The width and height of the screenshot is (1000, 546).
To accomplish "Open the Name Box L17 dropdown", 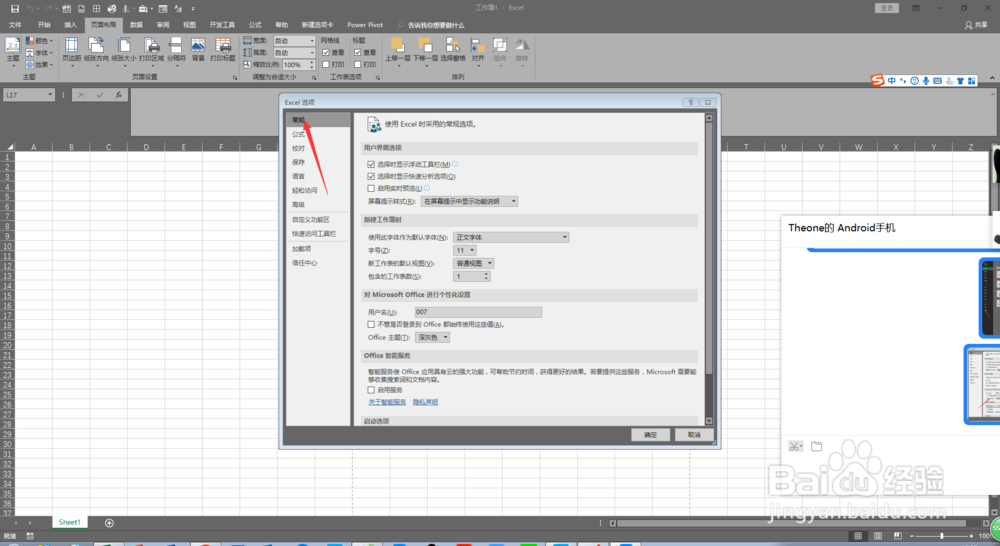I will (50, 94).
